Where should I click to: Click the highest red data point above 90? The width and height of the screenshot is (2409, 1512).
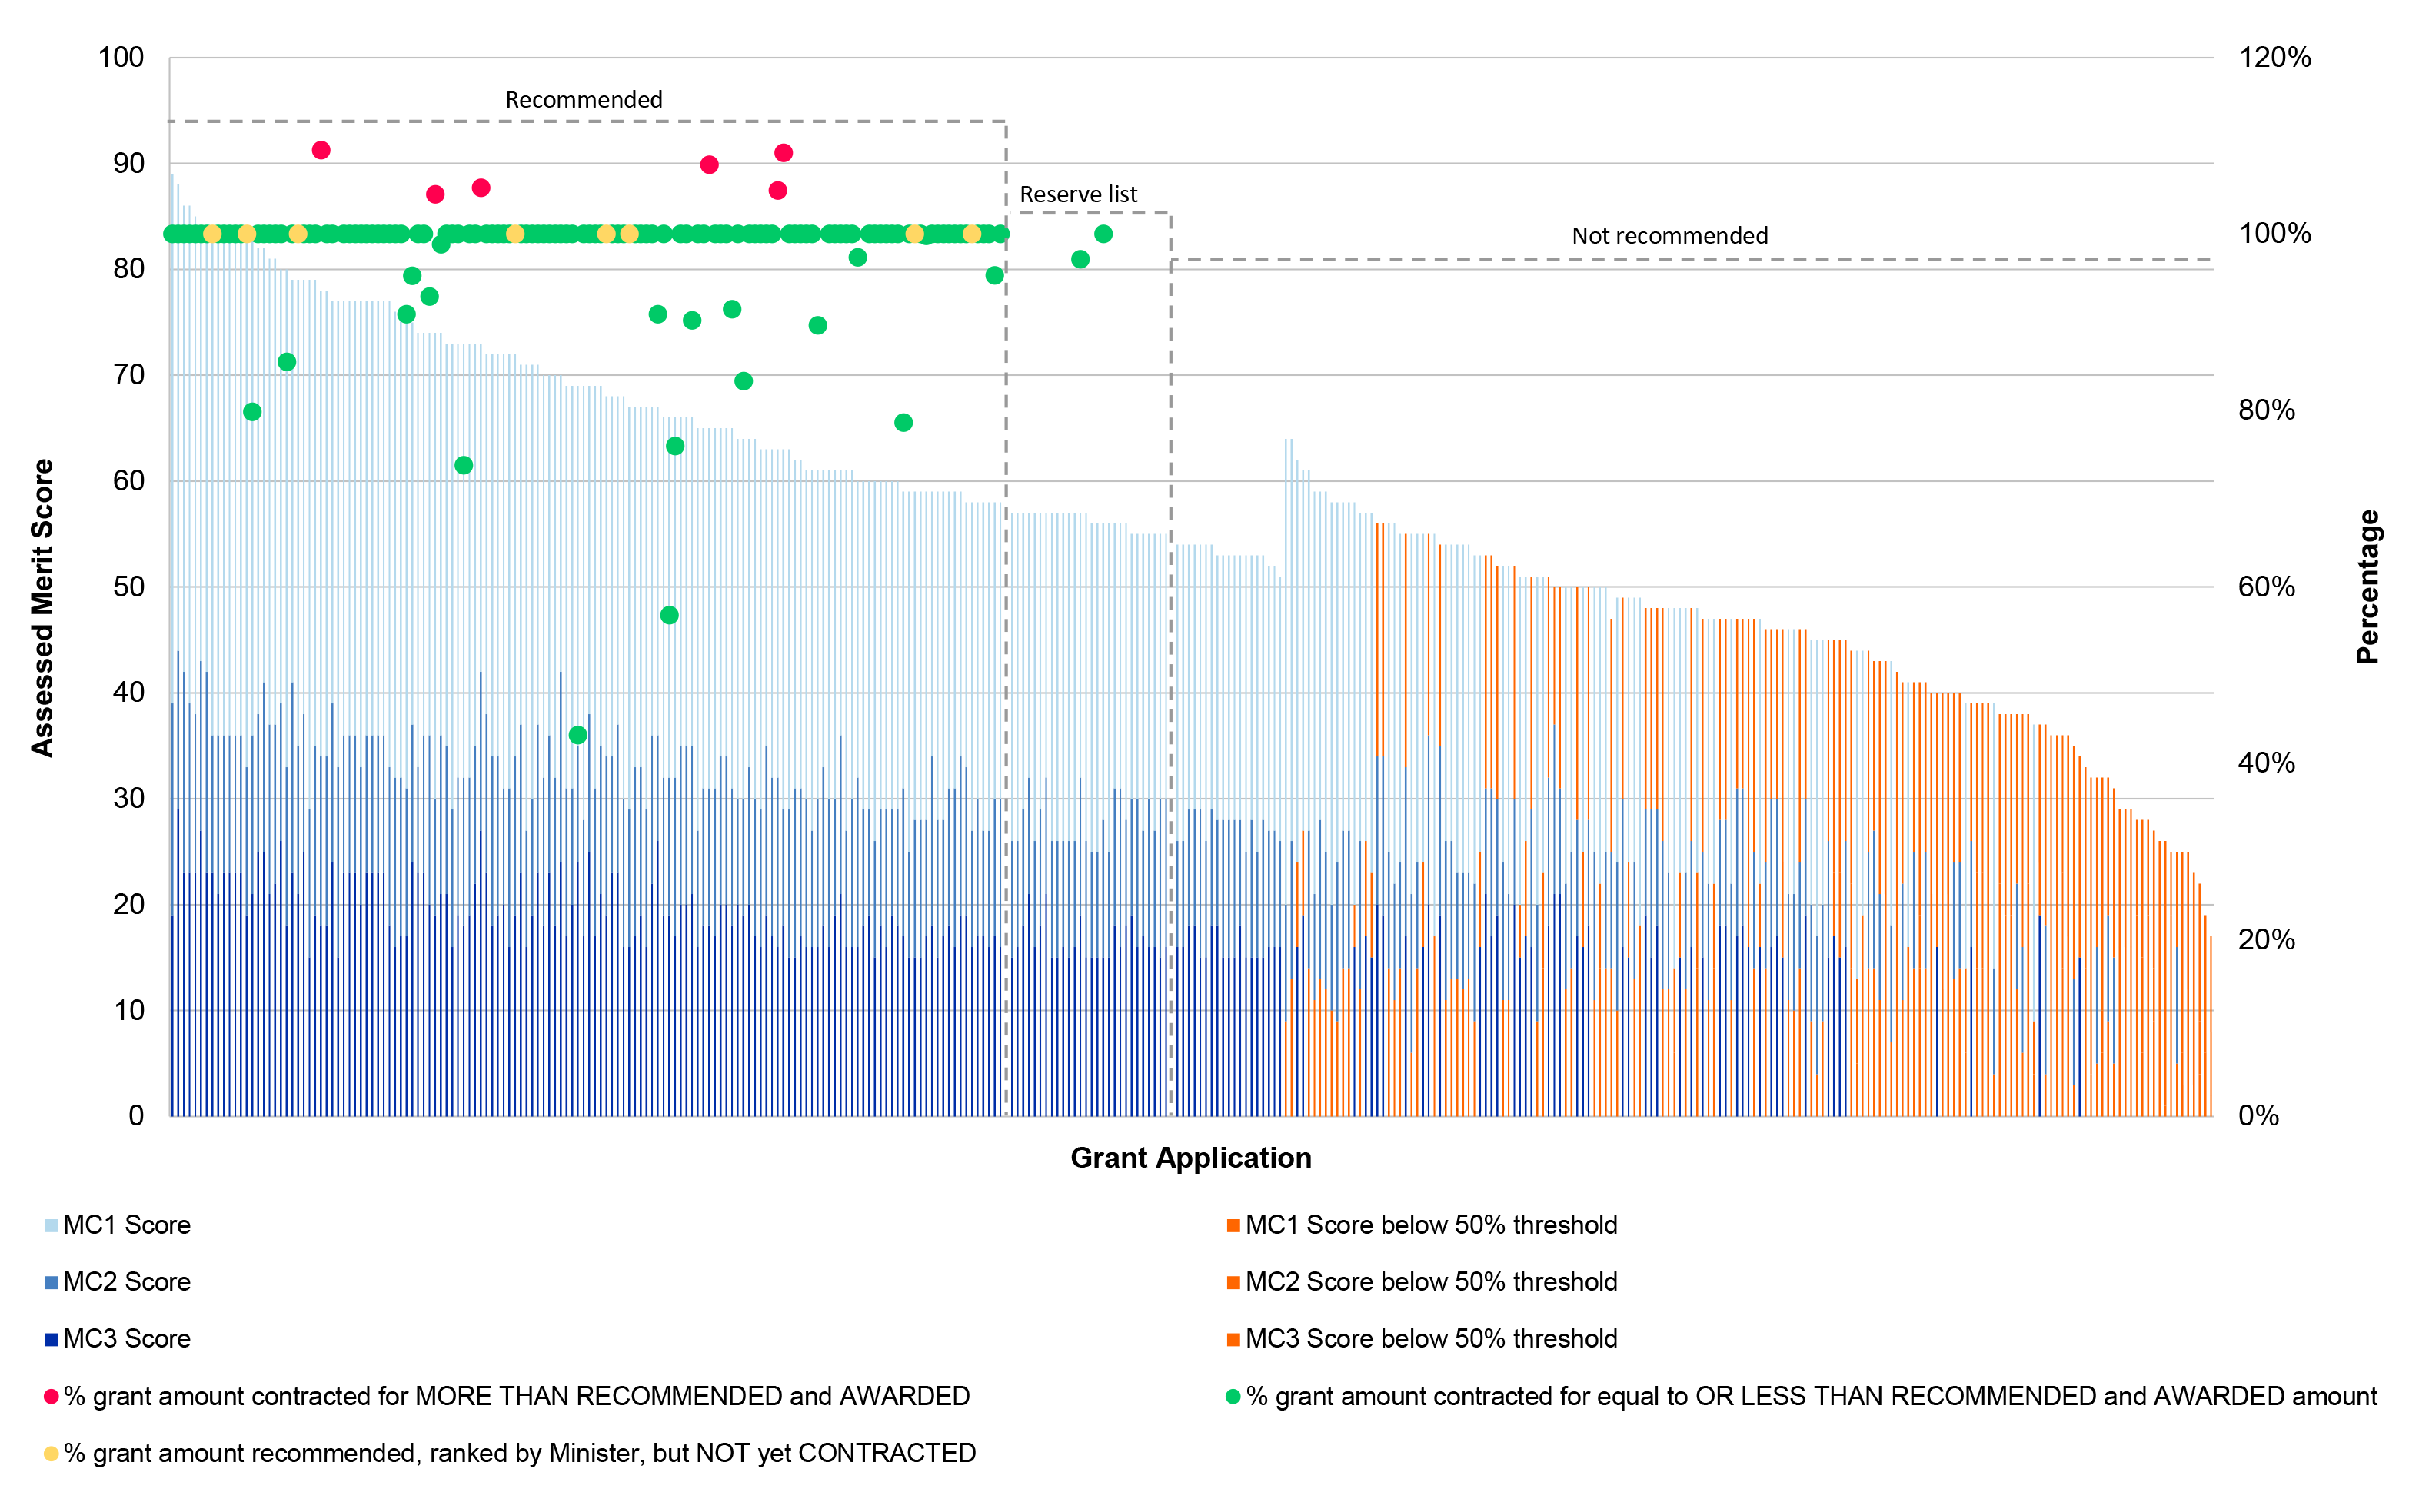pyautogui.click(x=321, y=150)
